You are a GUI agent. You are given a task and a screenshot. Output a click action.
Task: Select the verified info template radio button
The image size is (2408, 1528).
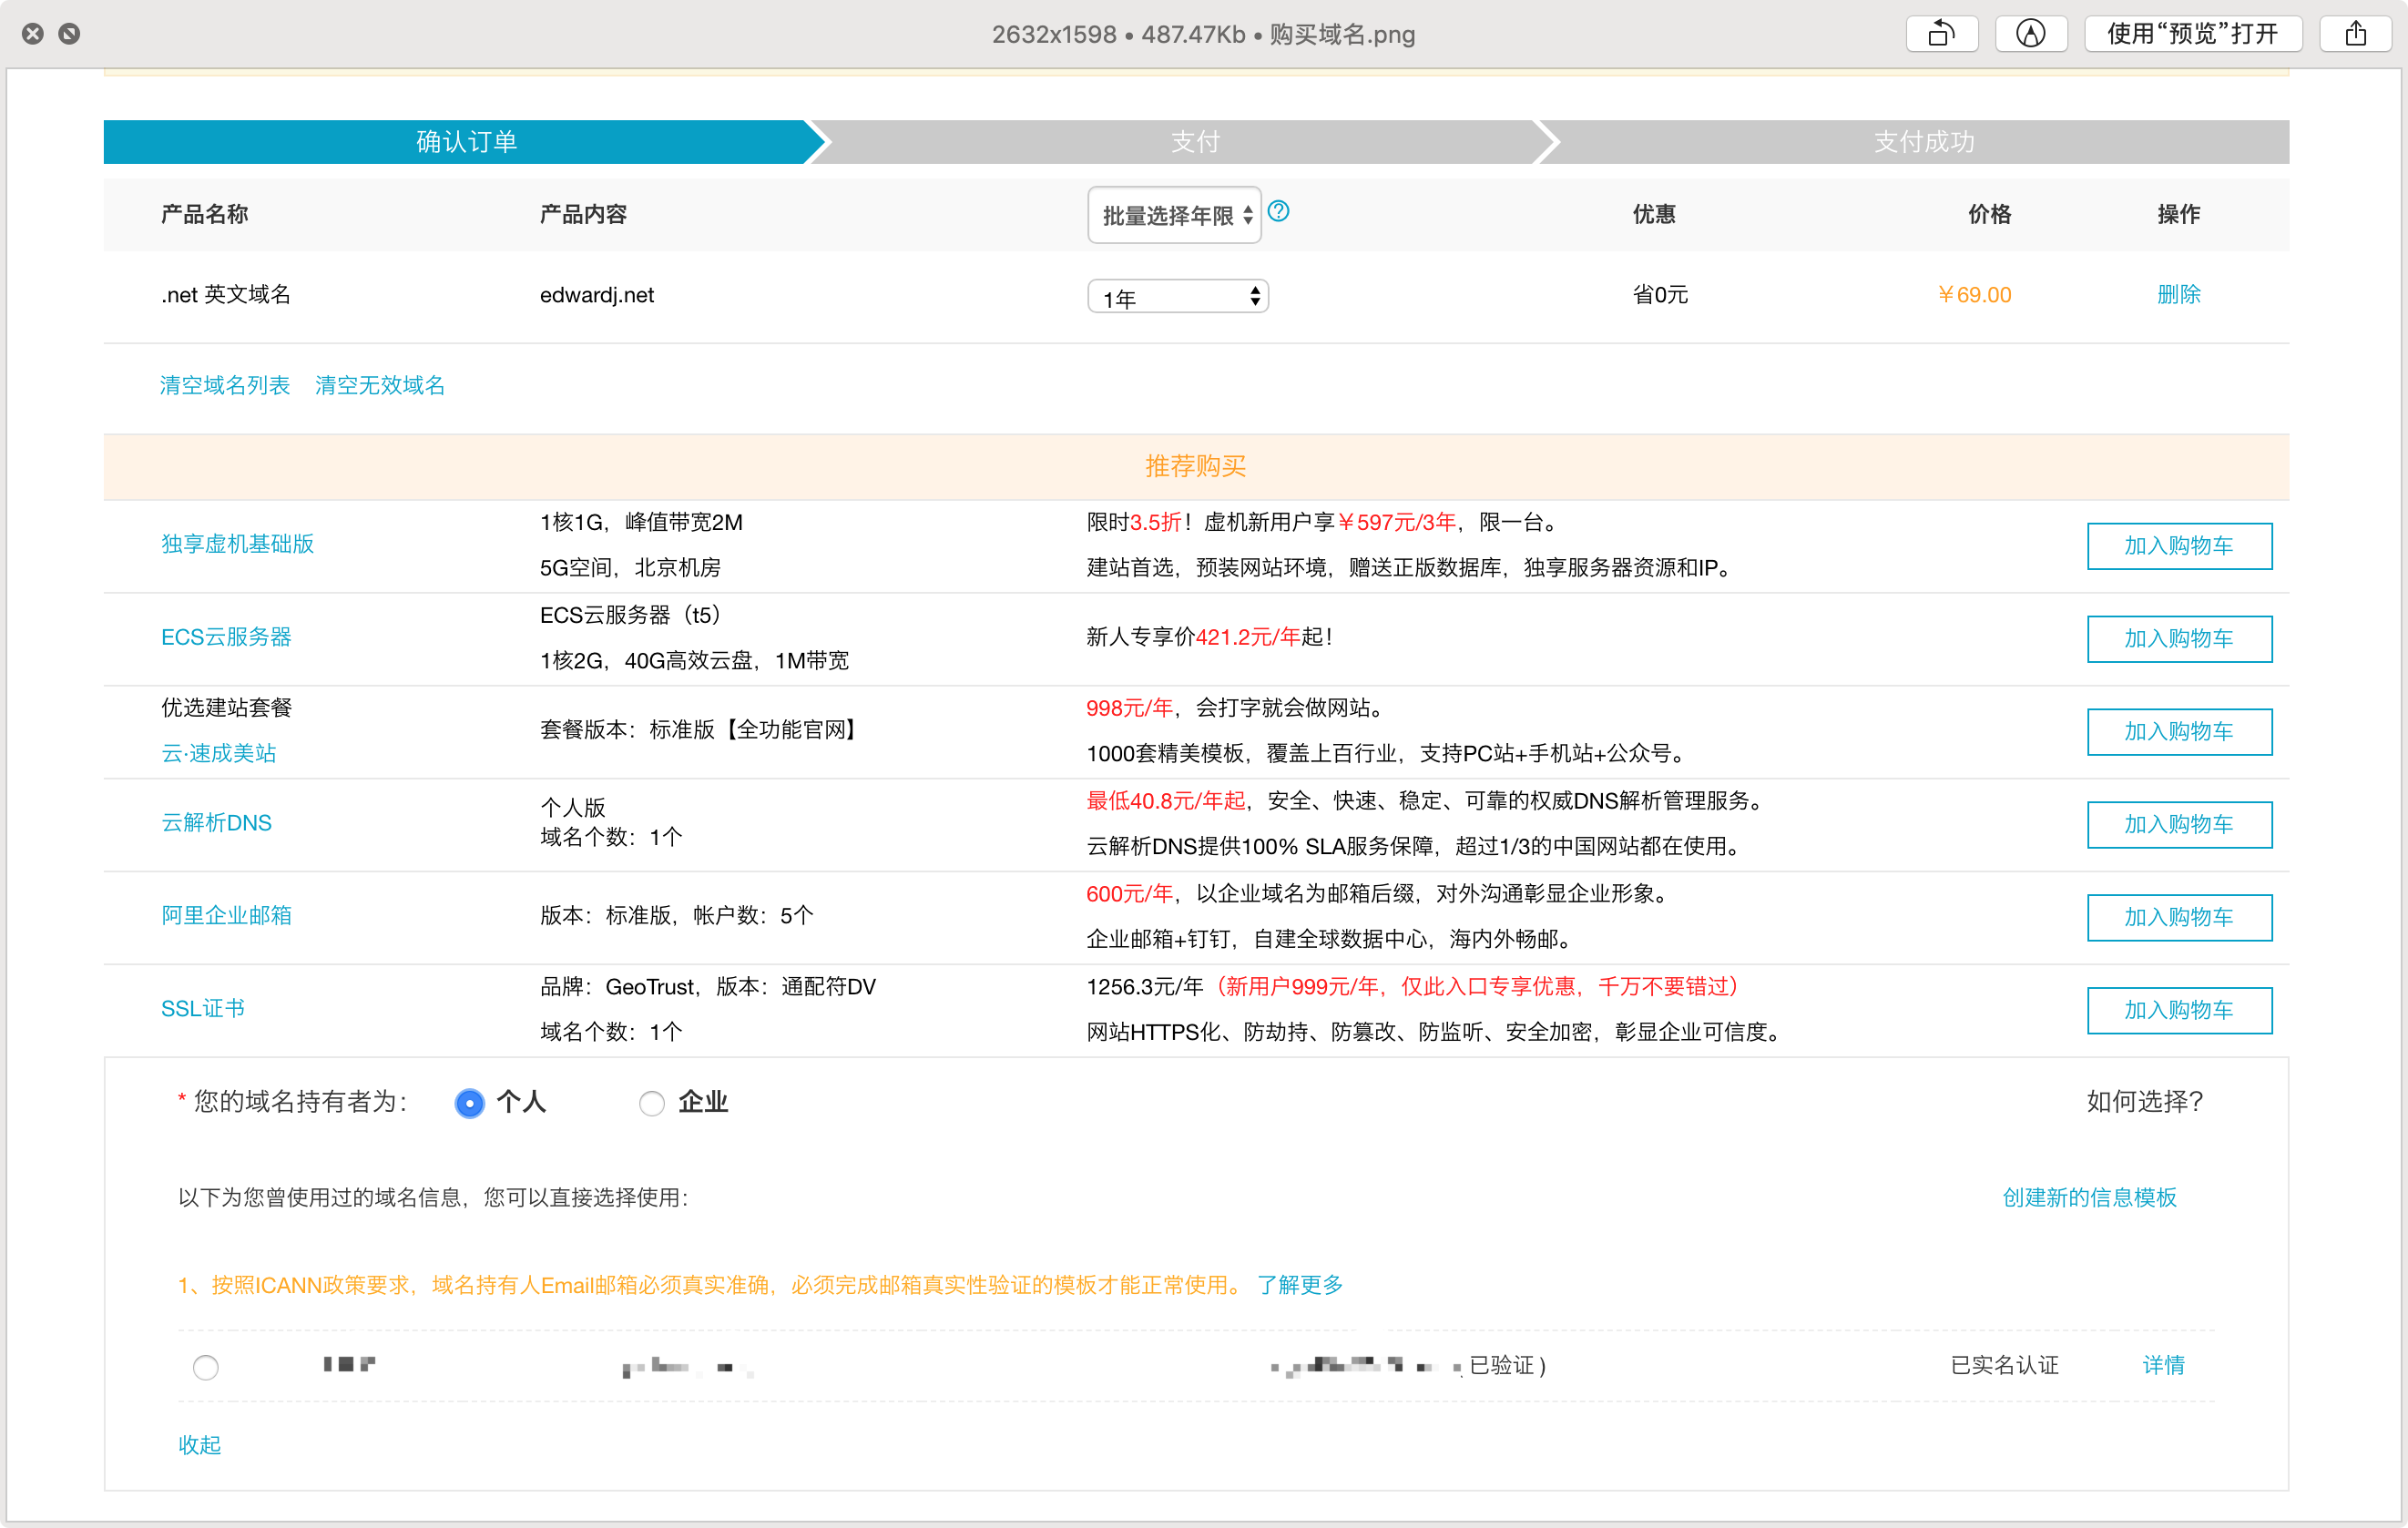205,1367
